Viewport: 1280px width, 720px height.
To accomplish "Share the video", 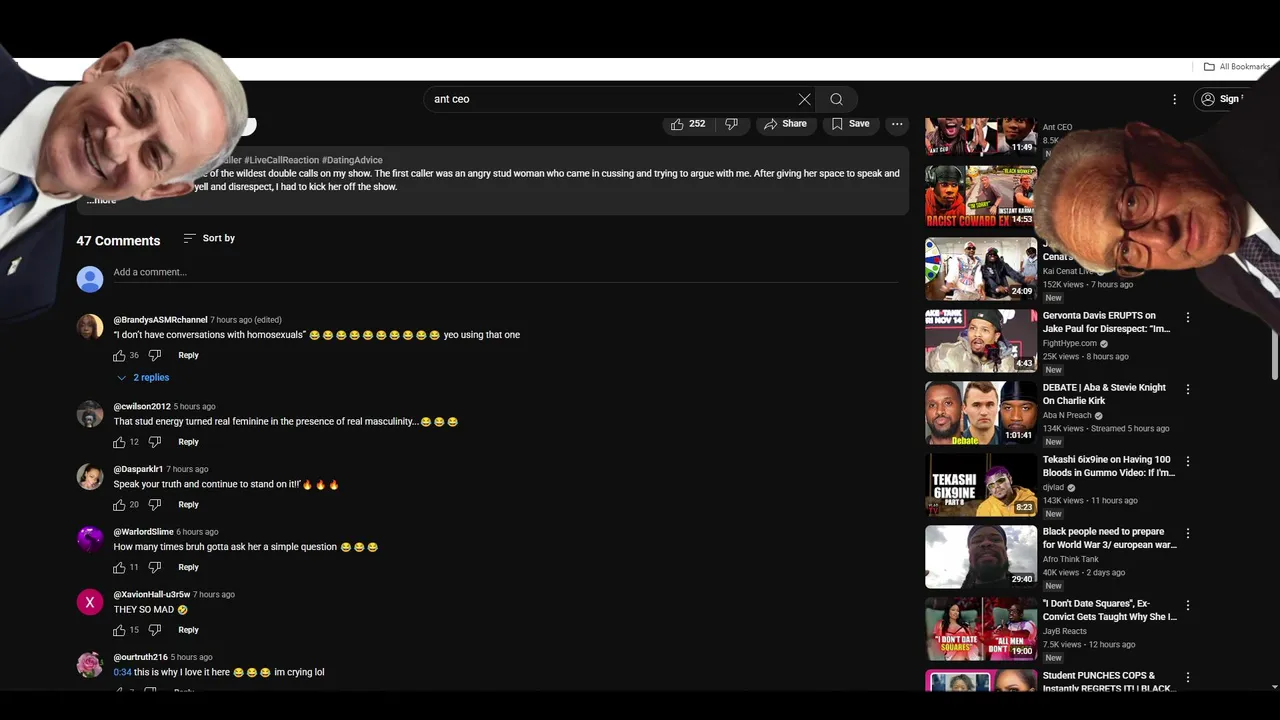I will (785, 124).
